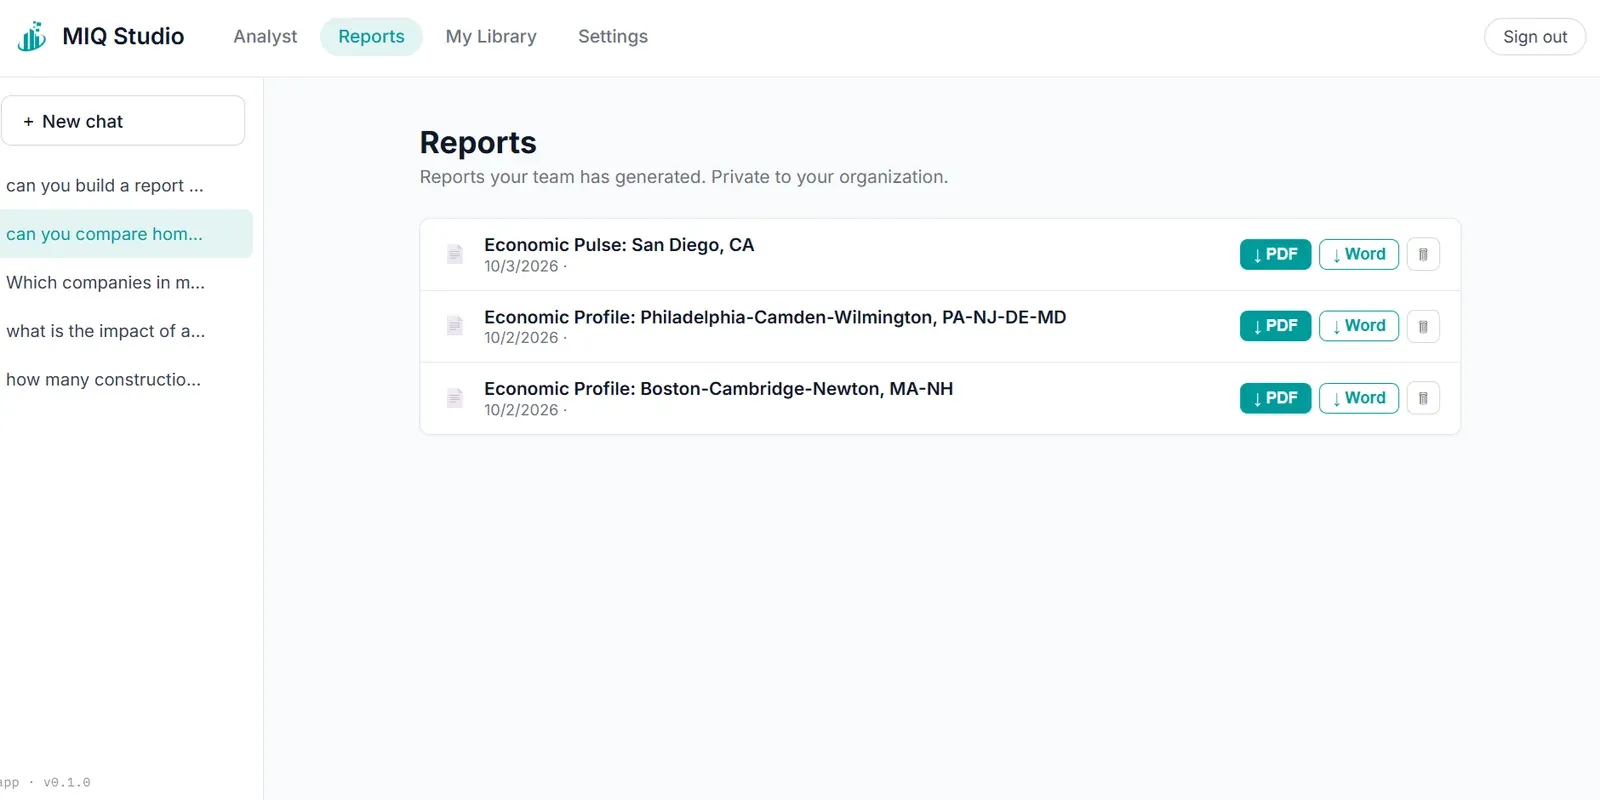Screen dimensions: 1600x800
Task: Download Philadelphia report as PDF
Action: coord(1275,326)
